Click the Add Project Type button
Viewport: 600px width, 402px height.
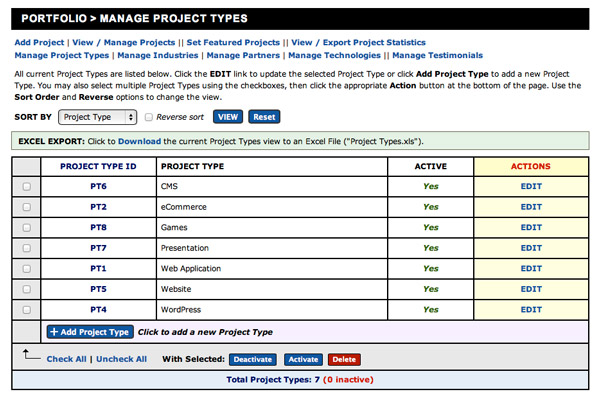(89, 332)
